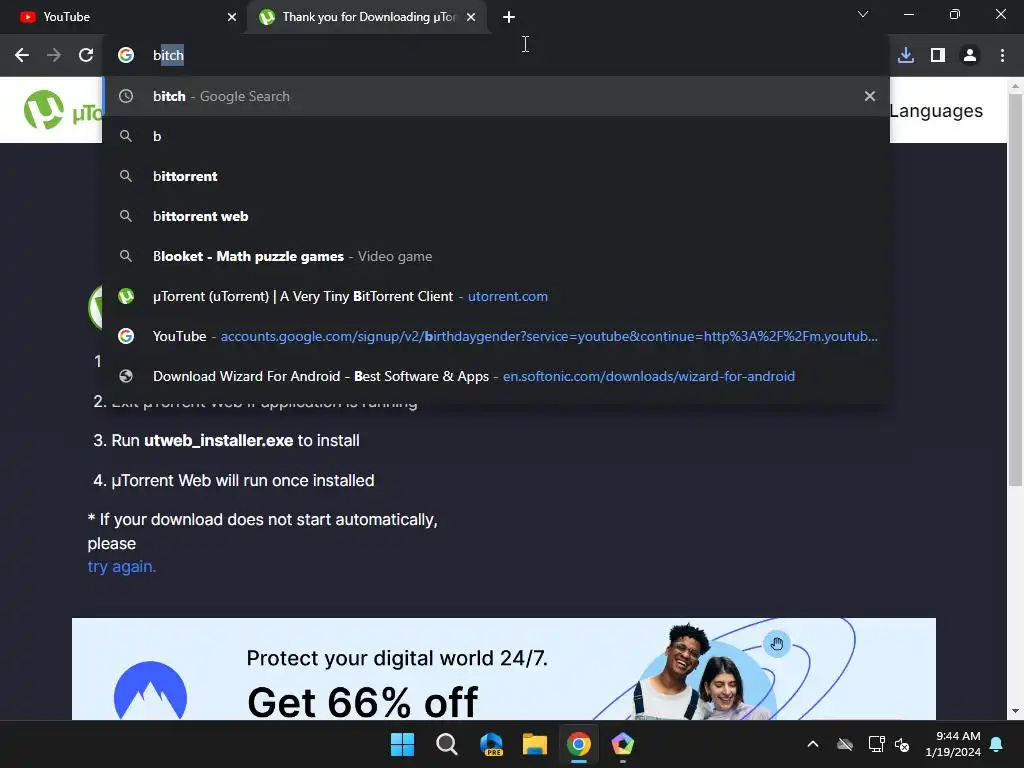Viewport: 1024px width, 768px height.
Task: Reload the page with the refresh icon
Action: point(86,56)
